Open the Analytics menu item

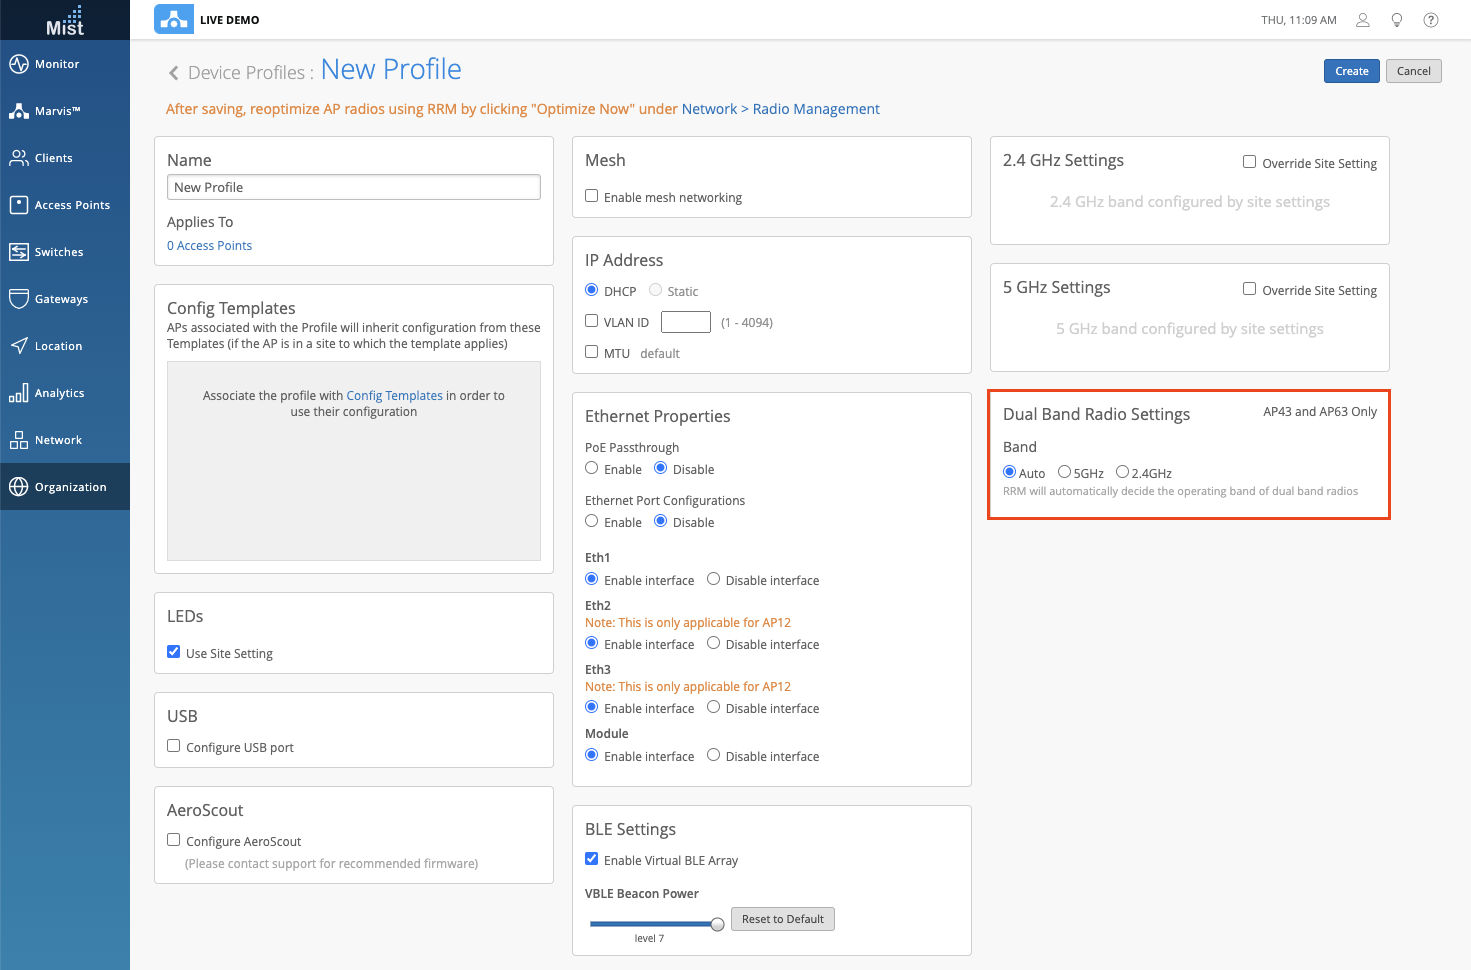pyautogui.click(x=59, y=393)
